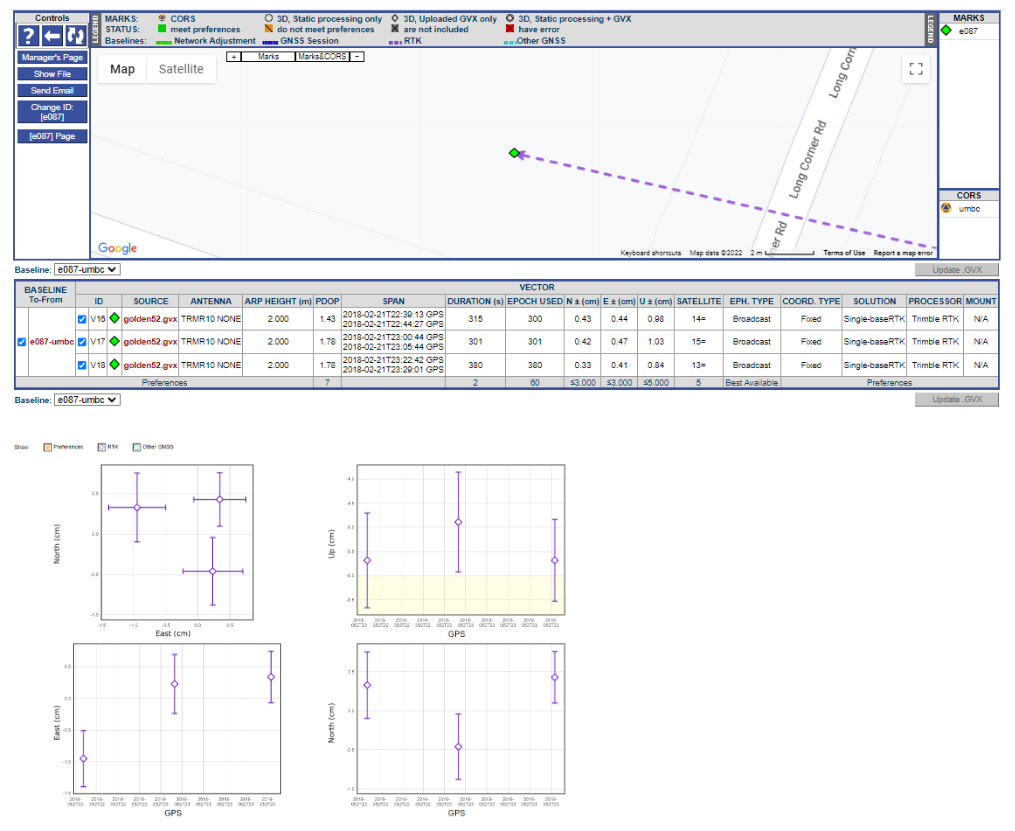Click the plus zoom button above map
Viewport: 1015px width, 831px height.
[x=233, y=57]
